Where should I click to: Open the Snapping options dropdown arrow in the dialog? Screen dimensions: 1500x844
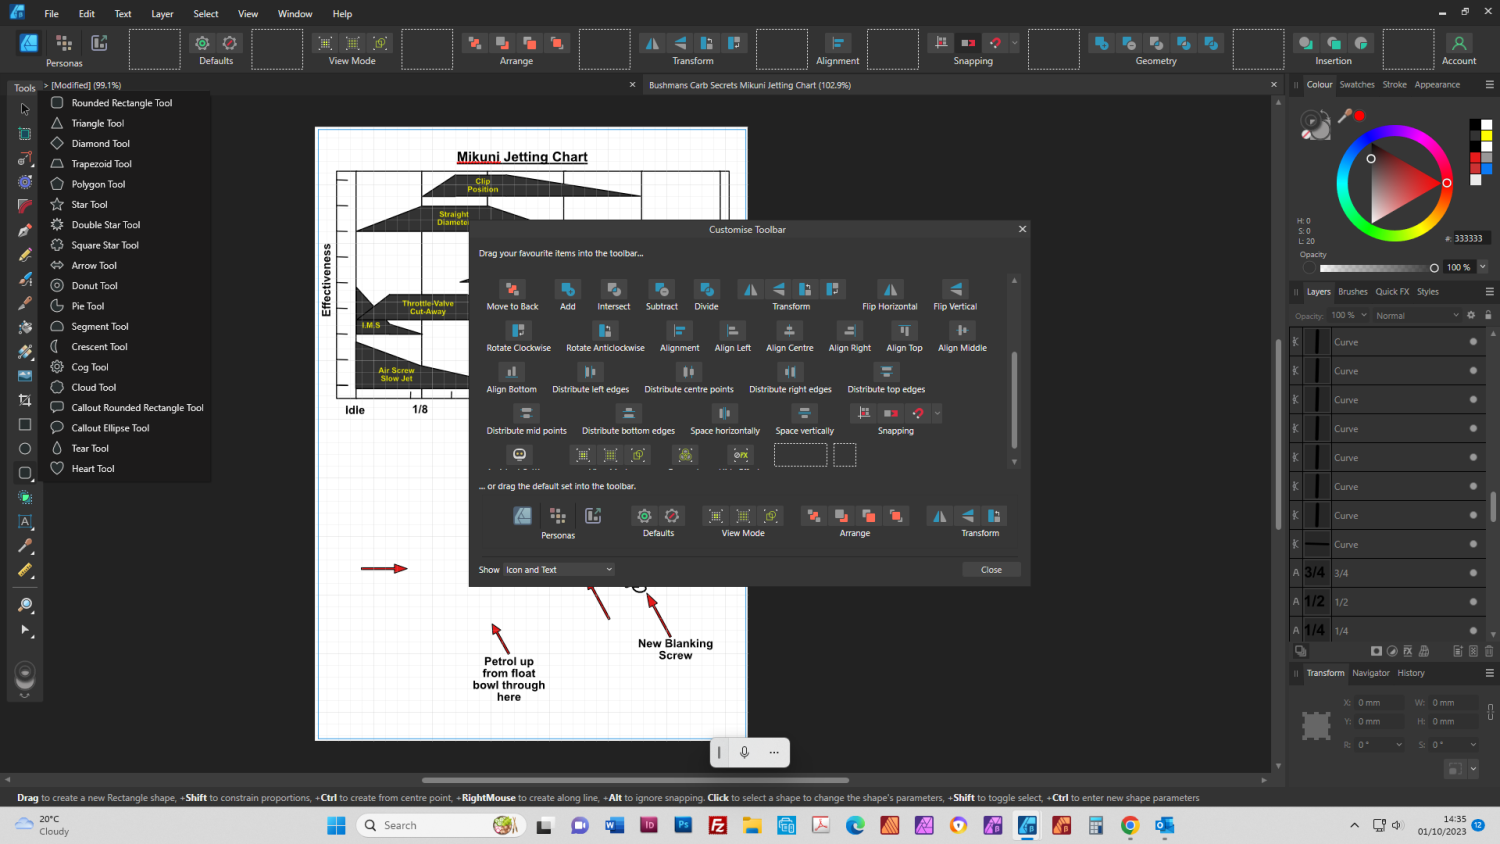[936, 412]
